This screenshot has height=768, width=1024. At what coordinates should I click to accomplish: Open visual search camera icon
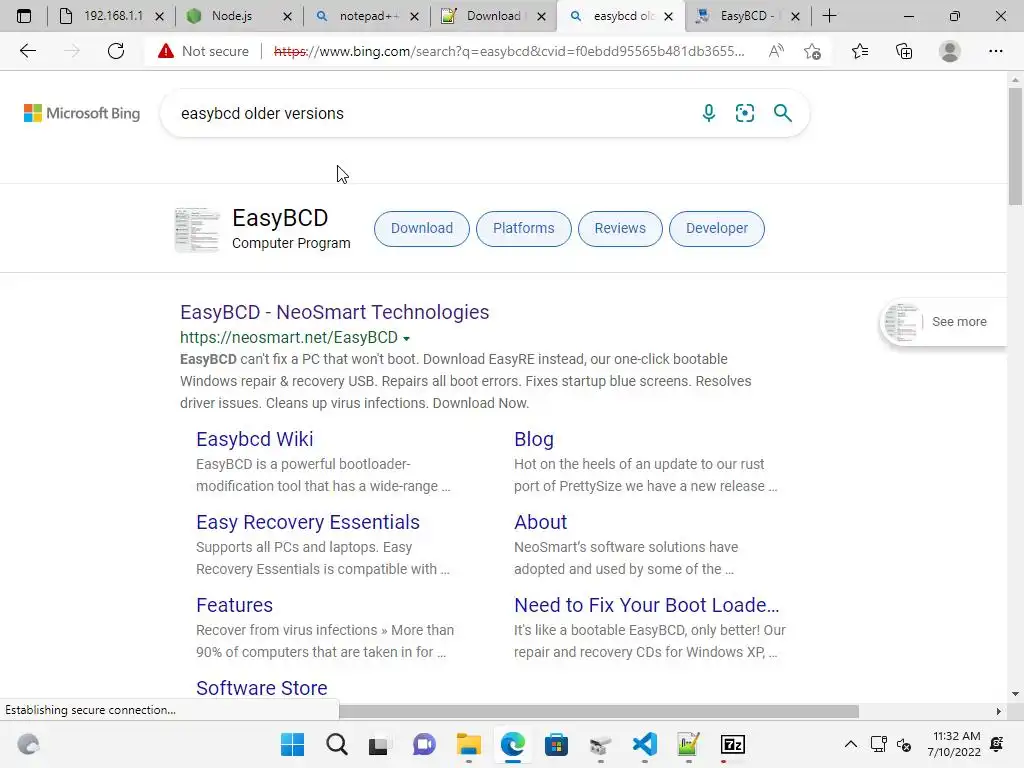(x=744, y=113)
